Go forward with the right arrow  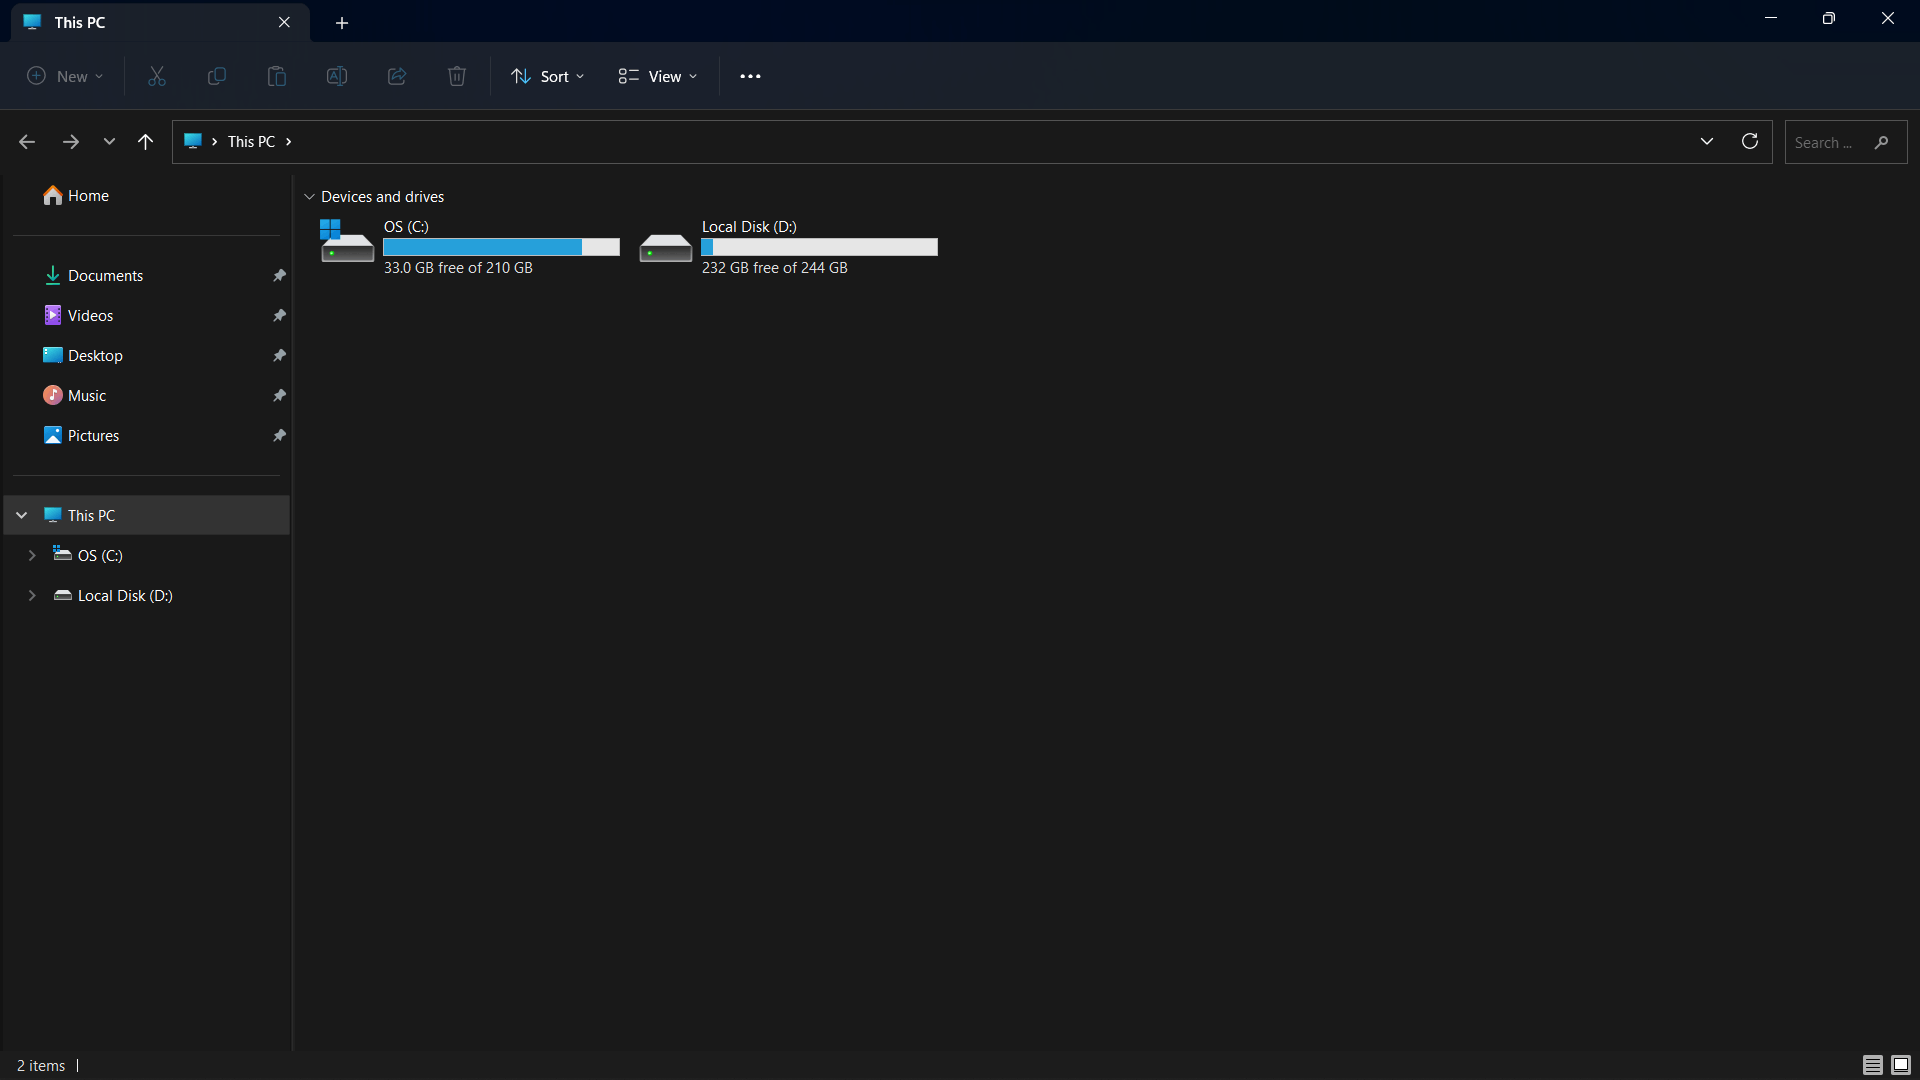(70, 142)
